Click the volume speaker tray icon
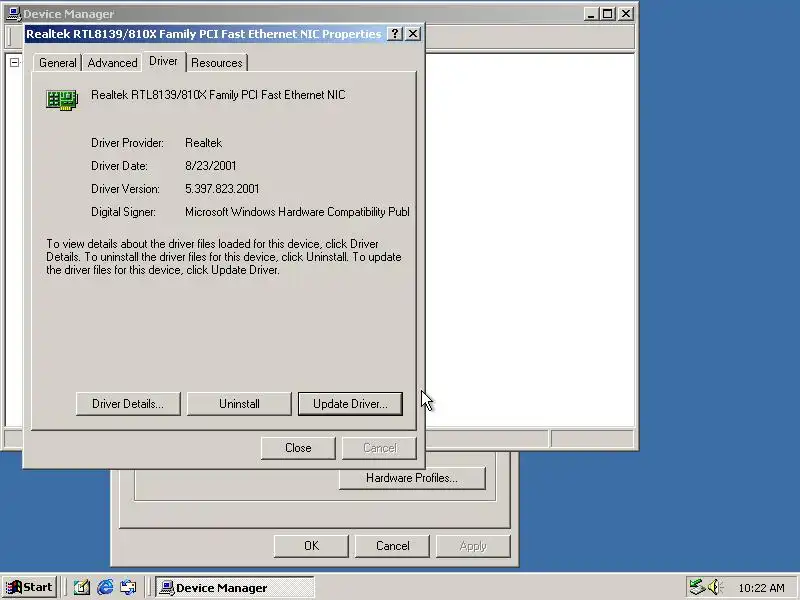Viewport: 800px width, 600px height. click(714, 587)
